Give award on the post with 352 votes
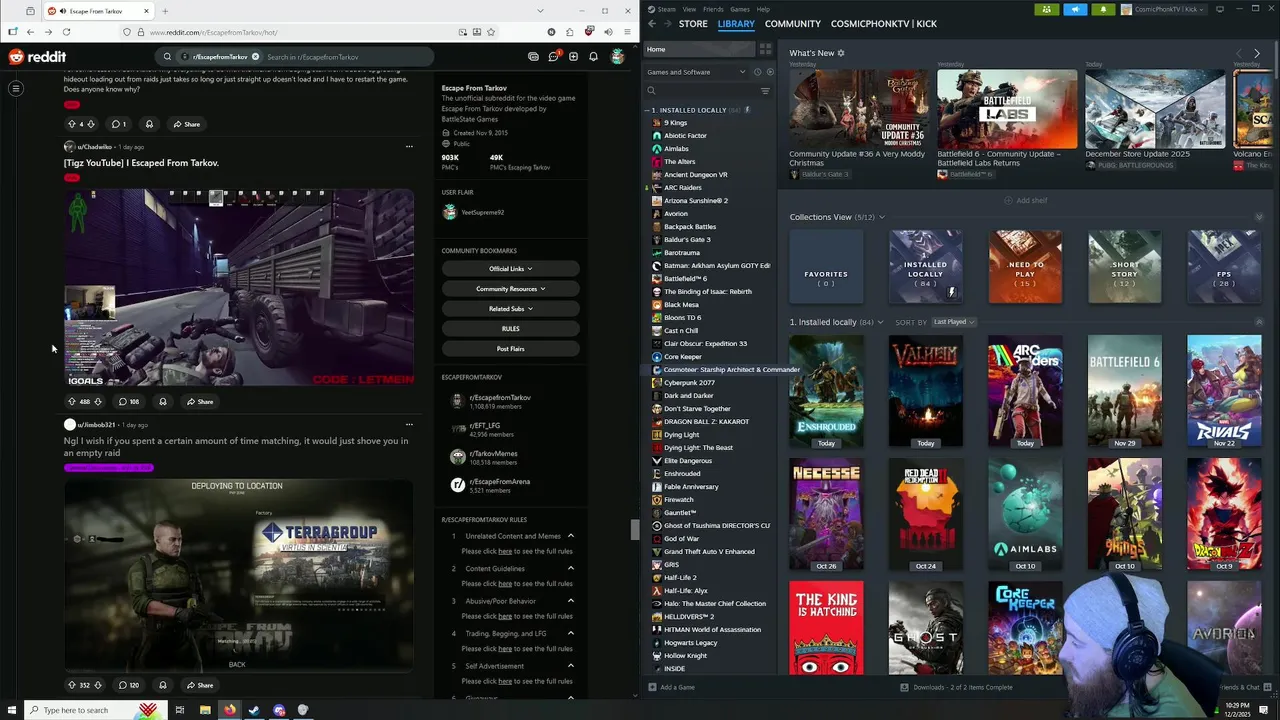 click(x=162, y=685)
